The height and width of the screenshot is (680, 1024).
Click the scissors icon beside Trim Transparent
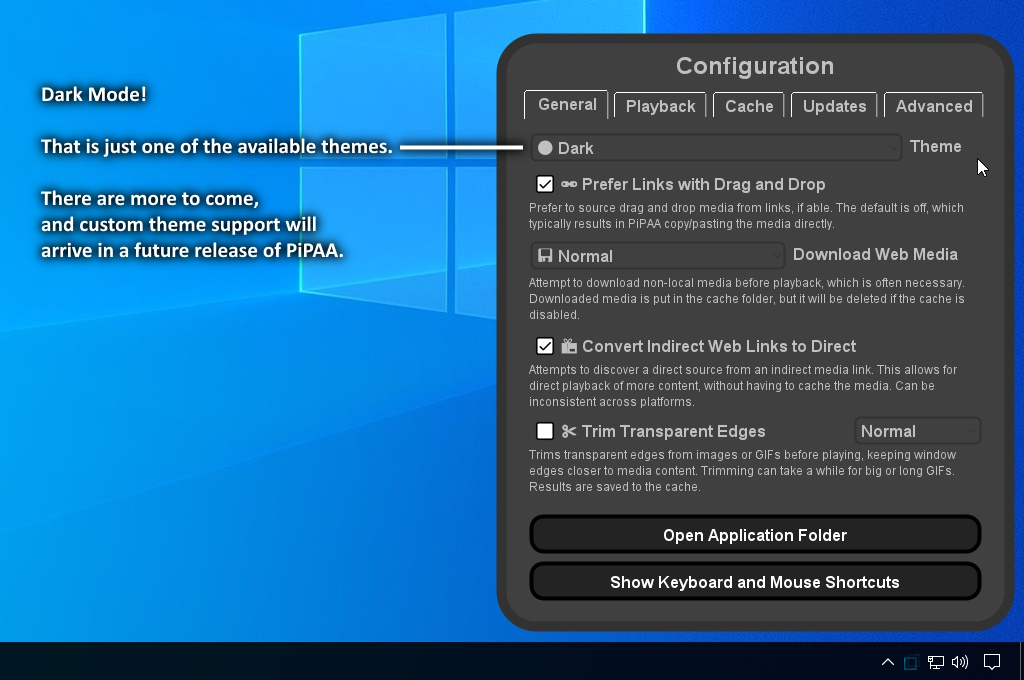pos(569,431)
